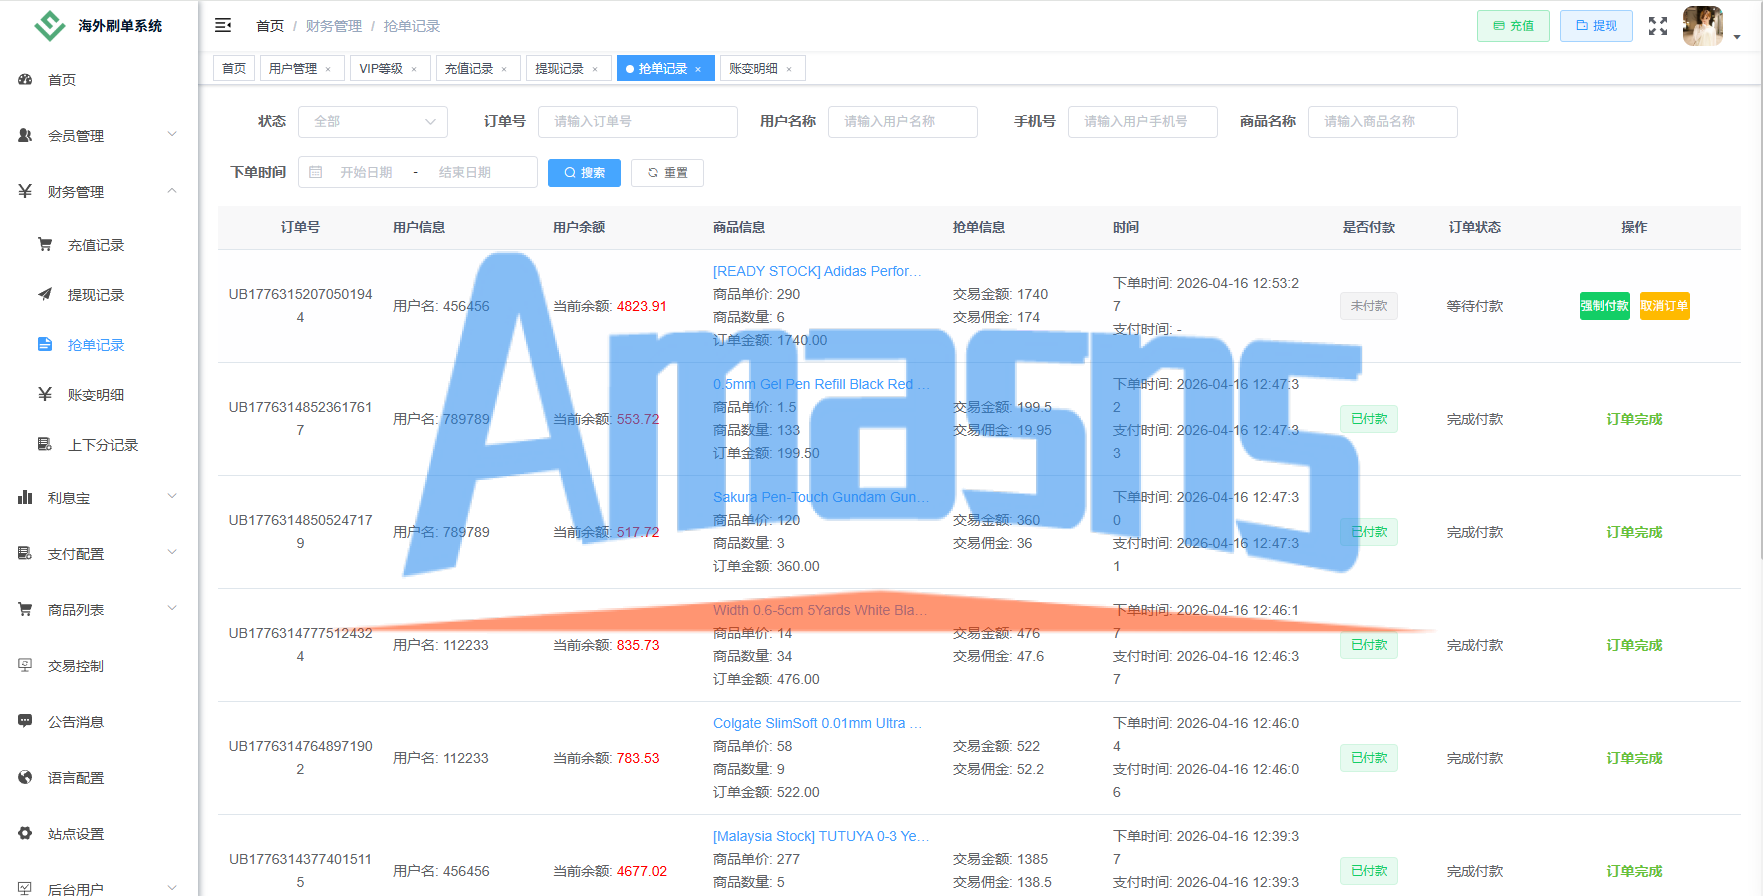Open the user avatar menu
The width and height of the screenshot is (1763, 896).
[1703, 26]
